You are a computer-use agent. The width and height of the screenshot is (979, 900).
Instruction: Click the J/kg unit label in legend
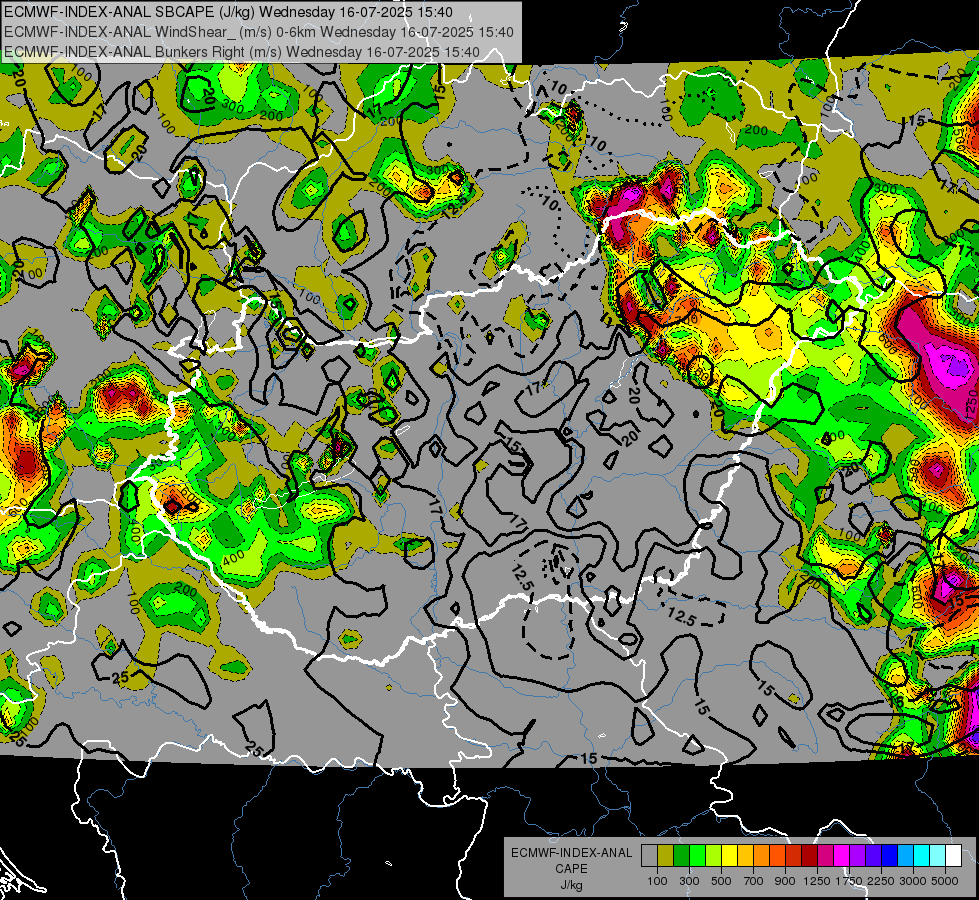[x=571, y=885]
